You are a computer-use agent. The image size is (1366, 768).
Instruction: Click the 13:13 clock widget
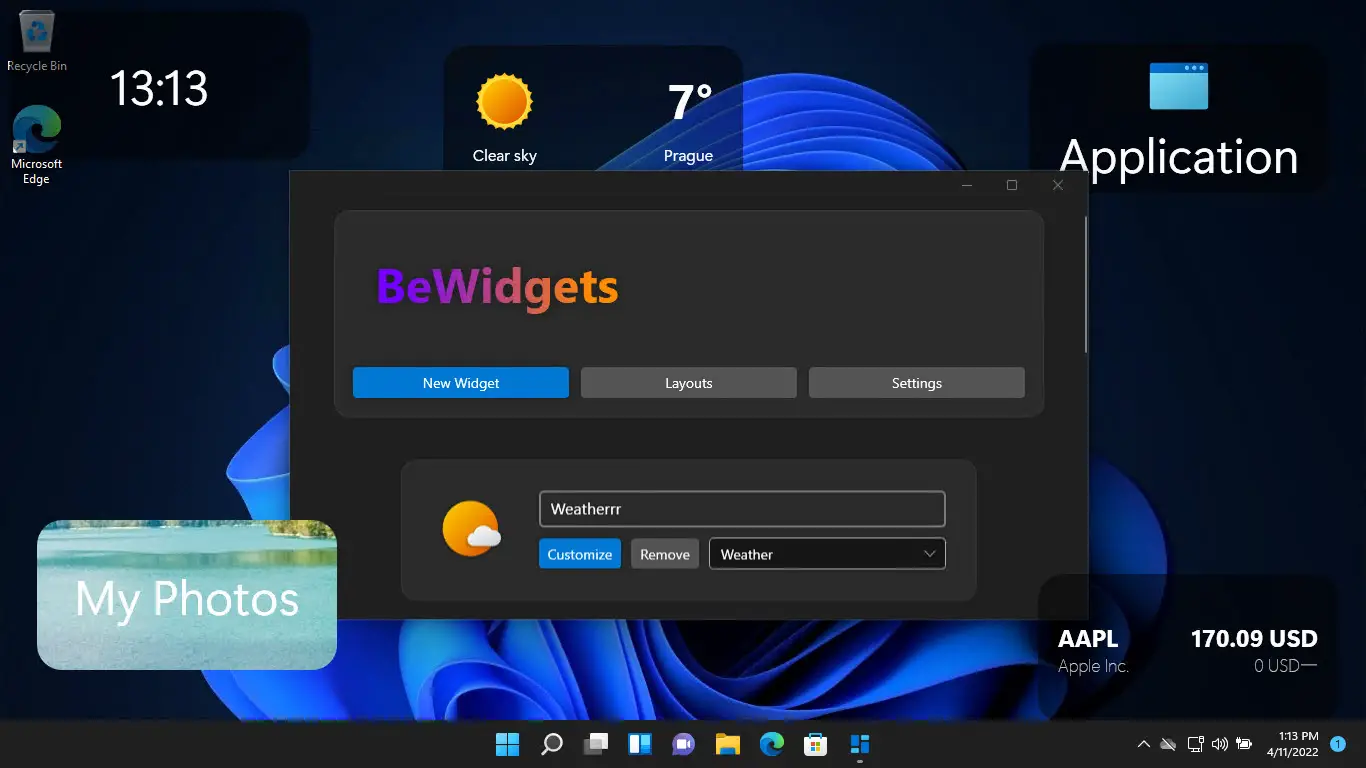[158, 88]
